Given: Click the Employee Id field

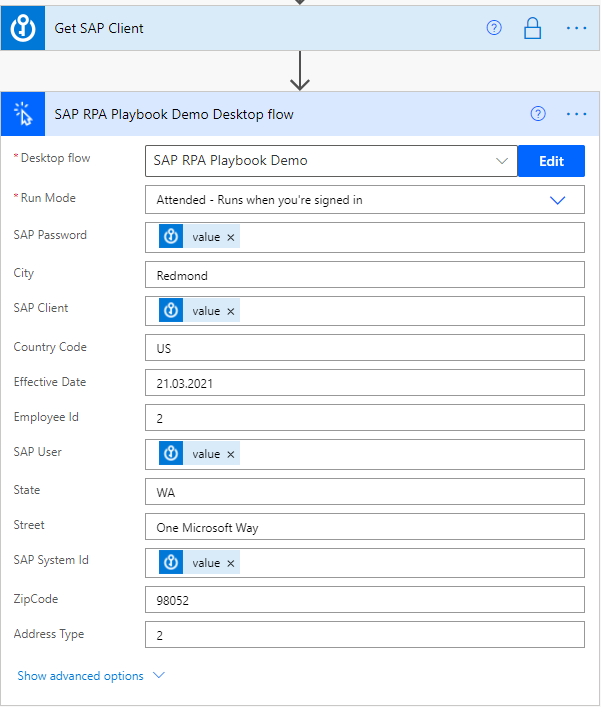Looking at the screenshot, I should click(x=365, y=418).
